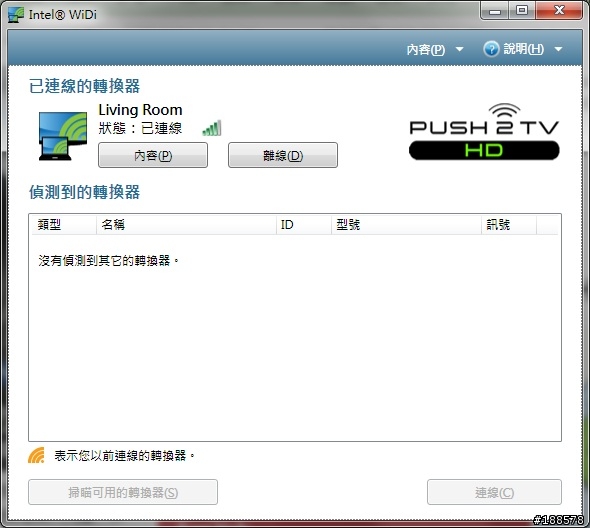
Task: Click the 連線(C) connect button
Action: (494, 492)
